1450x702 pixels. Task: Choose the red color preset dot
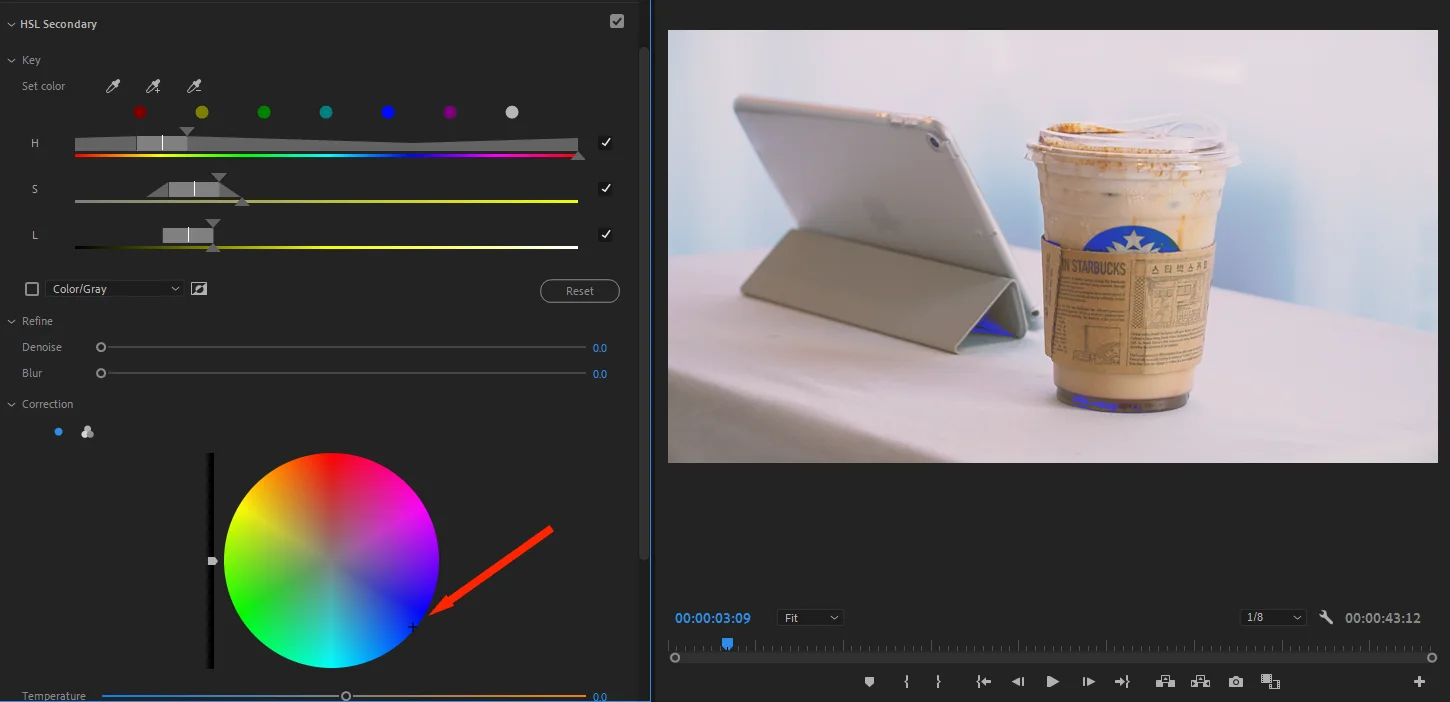140,113
